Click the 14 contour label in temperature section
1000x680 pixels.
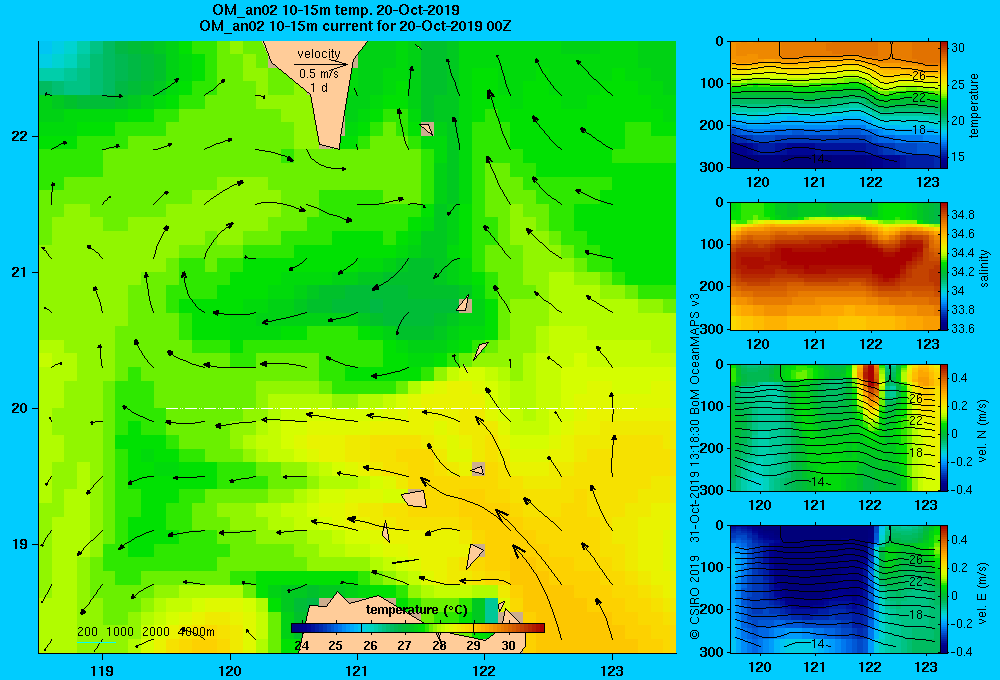pos(818,159)
